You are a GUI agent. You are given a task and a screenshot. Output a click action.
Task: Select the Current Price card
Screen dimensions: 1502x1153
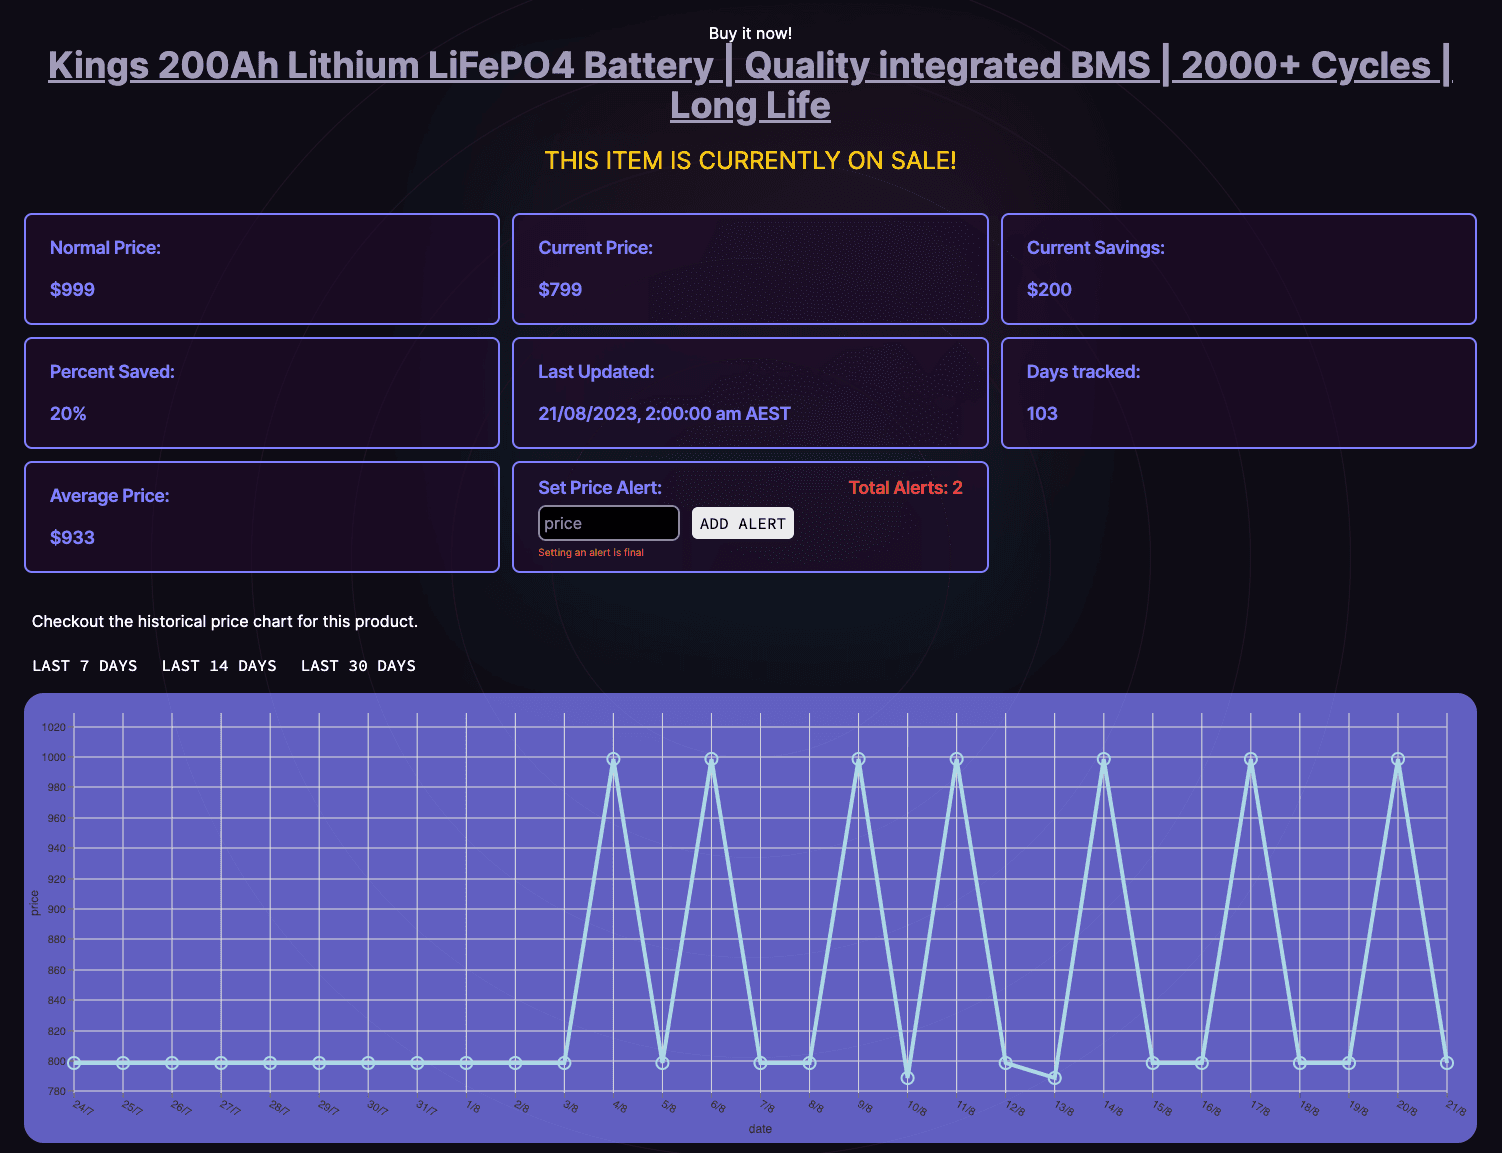pos(749,269)
